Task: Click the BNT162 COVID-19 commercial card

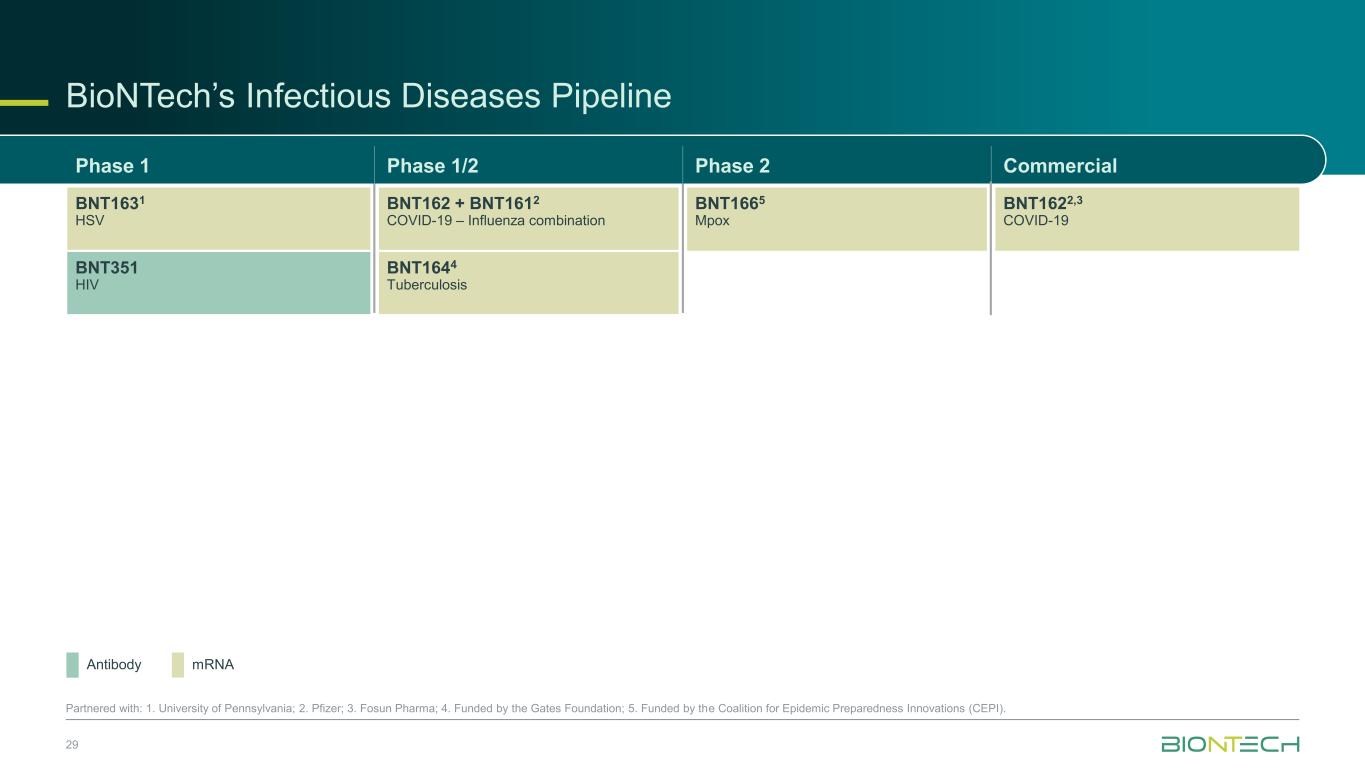Action: click(x=1147, y=218)
